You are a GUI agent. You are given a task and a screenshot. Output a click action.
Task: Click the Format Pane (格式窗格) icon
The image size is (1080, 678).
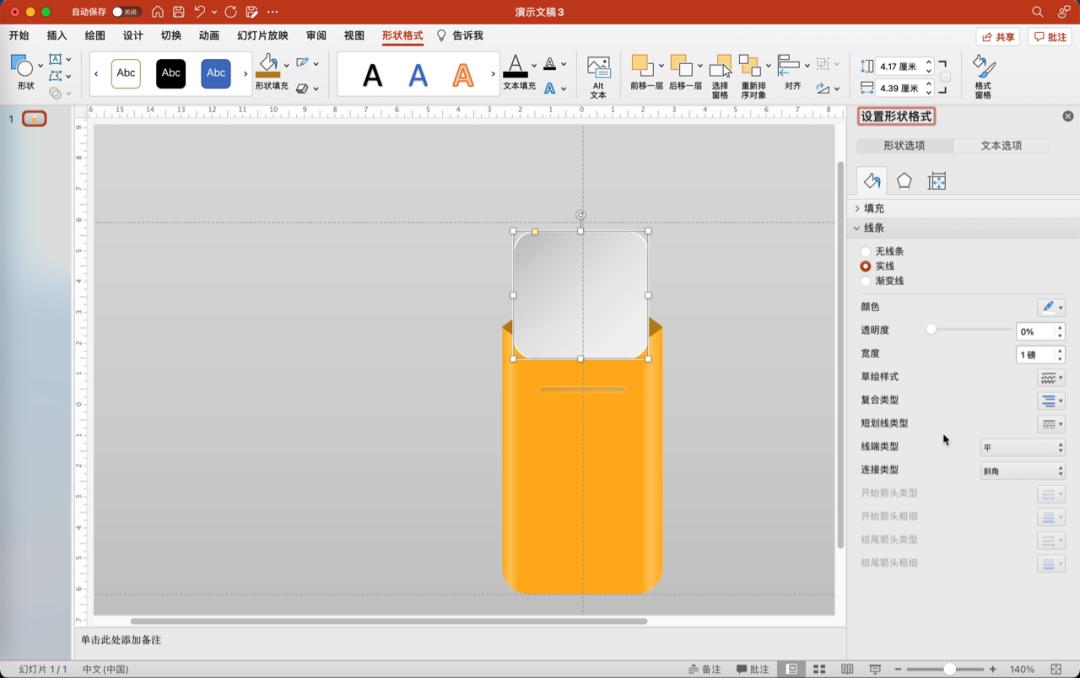point(983,75)
